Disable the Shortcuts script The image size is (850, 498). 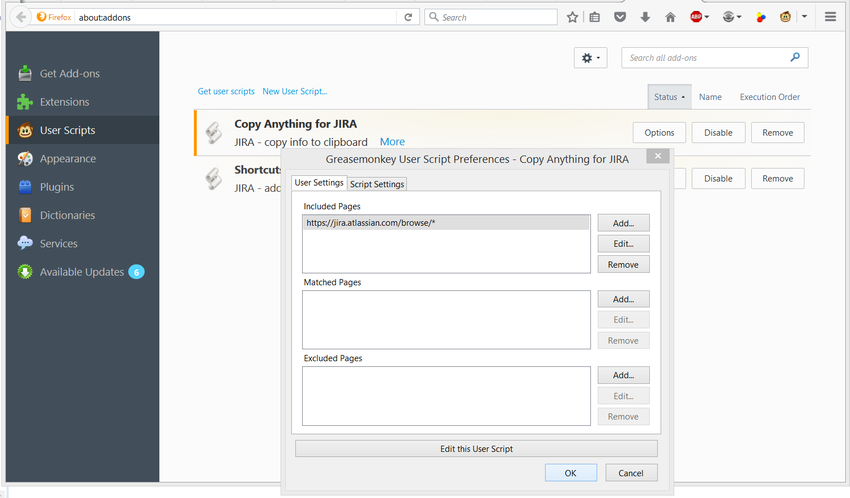click(718, 179)
